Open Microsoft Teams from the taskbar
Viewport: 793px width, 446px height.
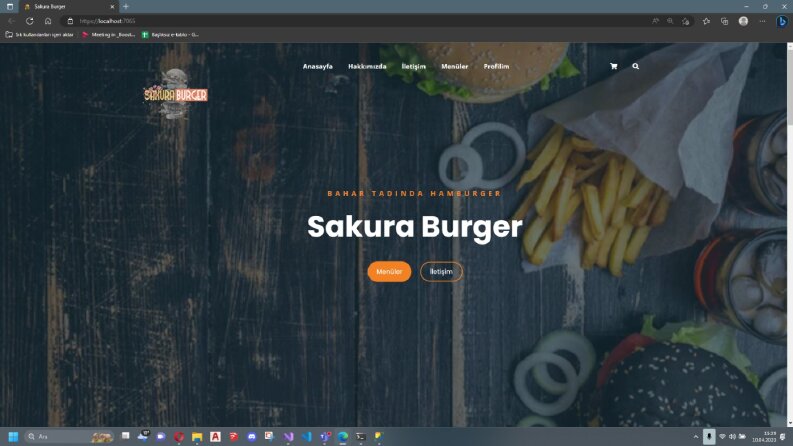click(325, 436)
